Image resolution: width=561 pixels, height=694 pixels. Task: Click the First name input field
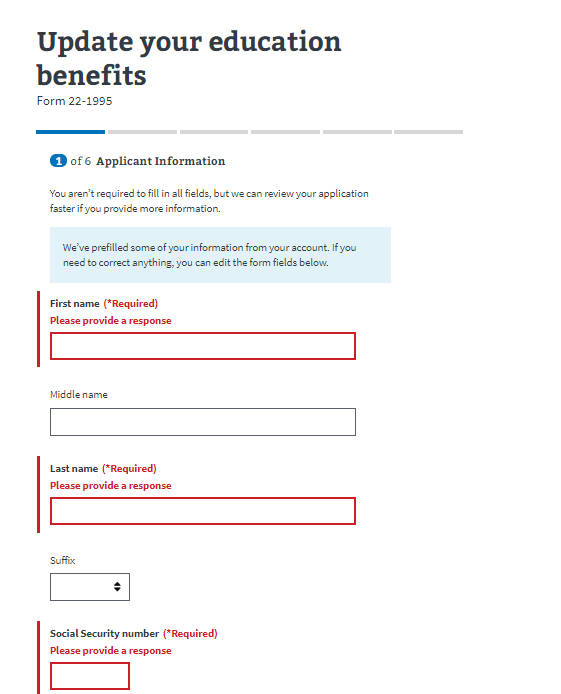click(x=203, y=346)
